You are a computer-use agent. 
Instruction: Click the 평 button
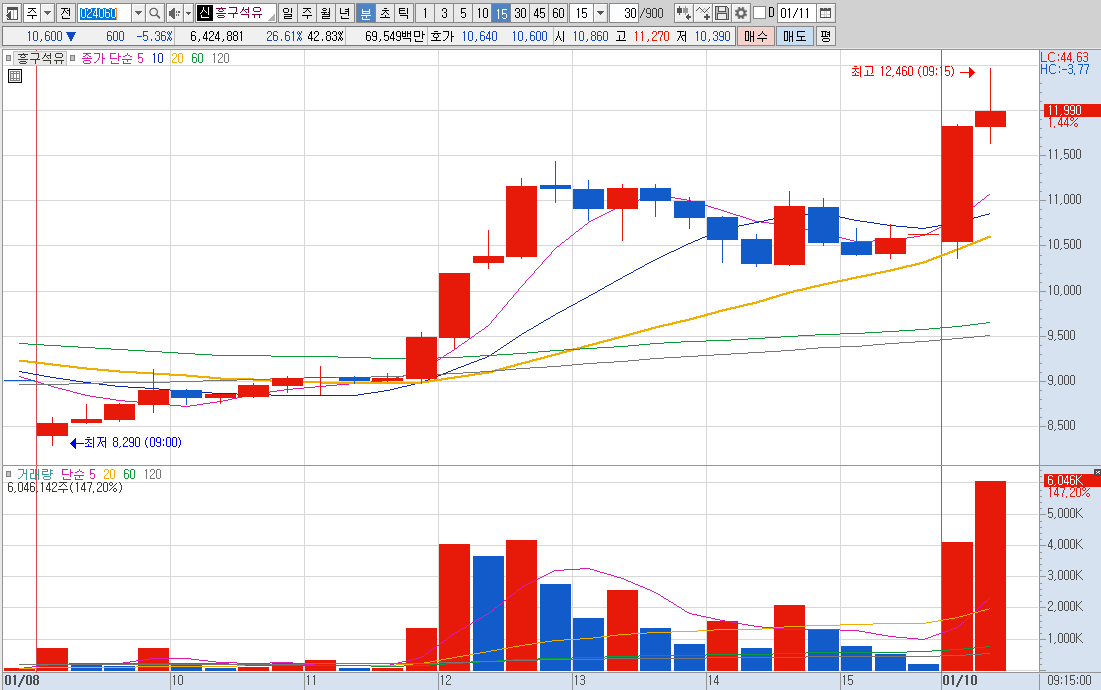click(825, 36)
